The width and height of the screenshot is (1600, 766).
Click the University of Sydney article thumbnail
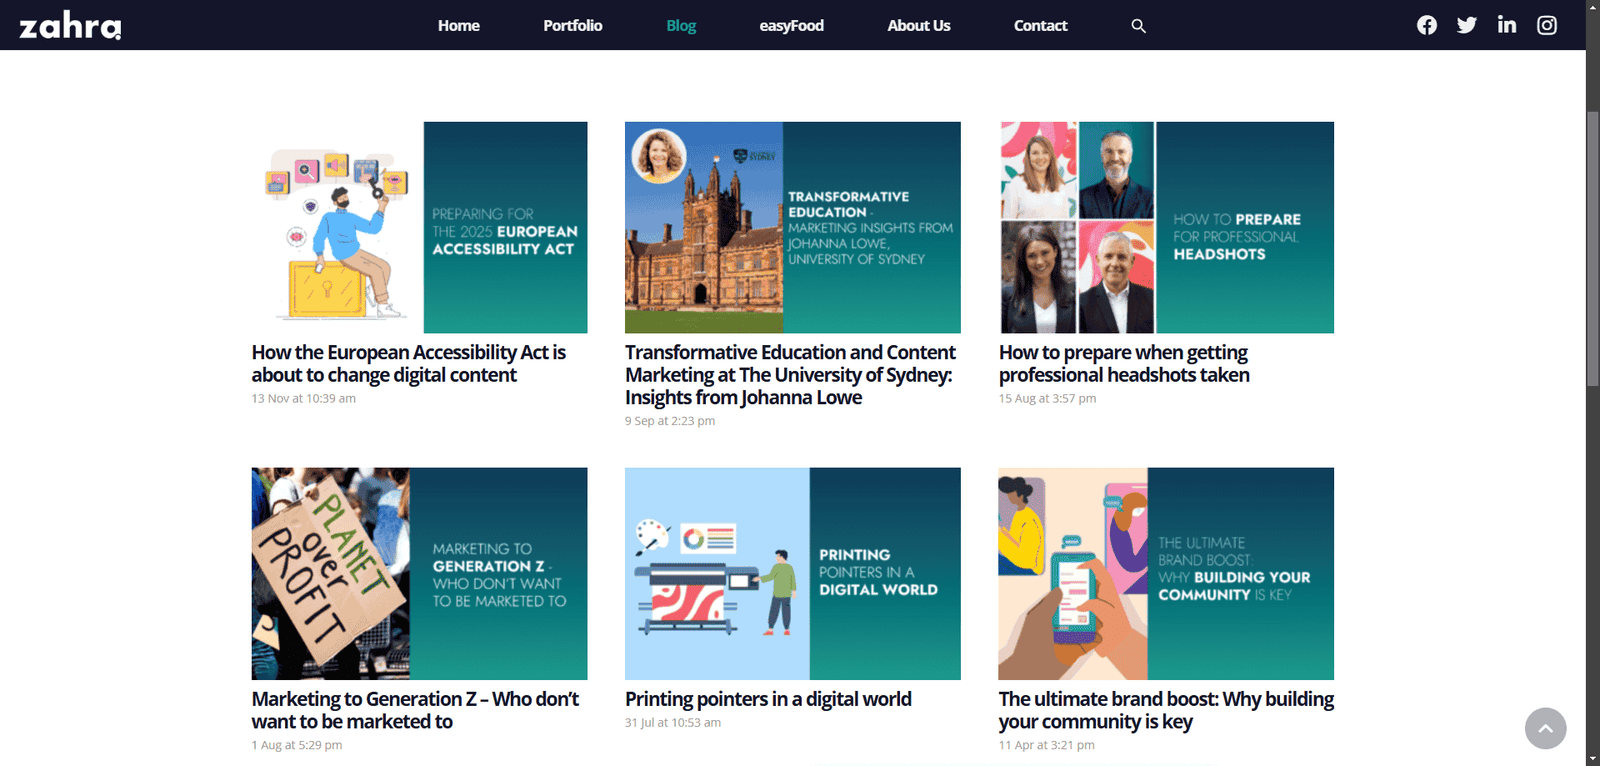[792, 228]
